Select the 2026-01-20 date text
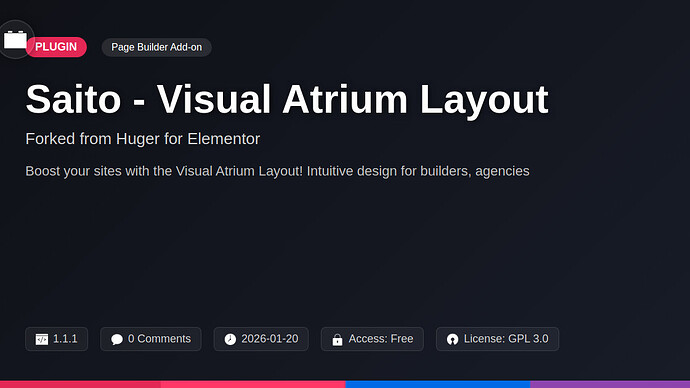690x388 pixels. [270, 339]
